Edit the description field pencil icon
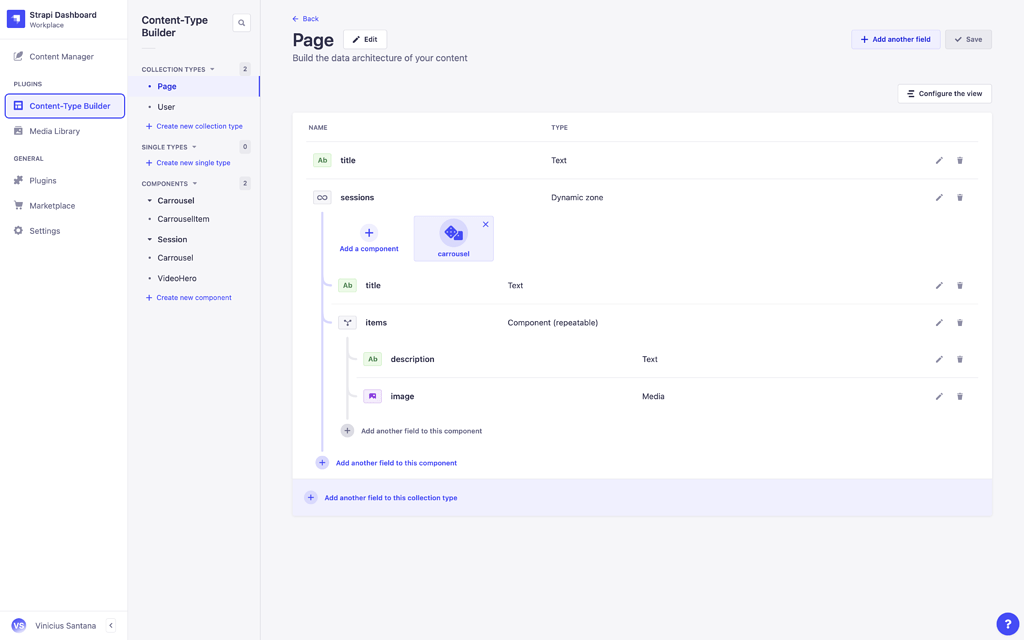The image size is (1024, 640). point(939,360)
